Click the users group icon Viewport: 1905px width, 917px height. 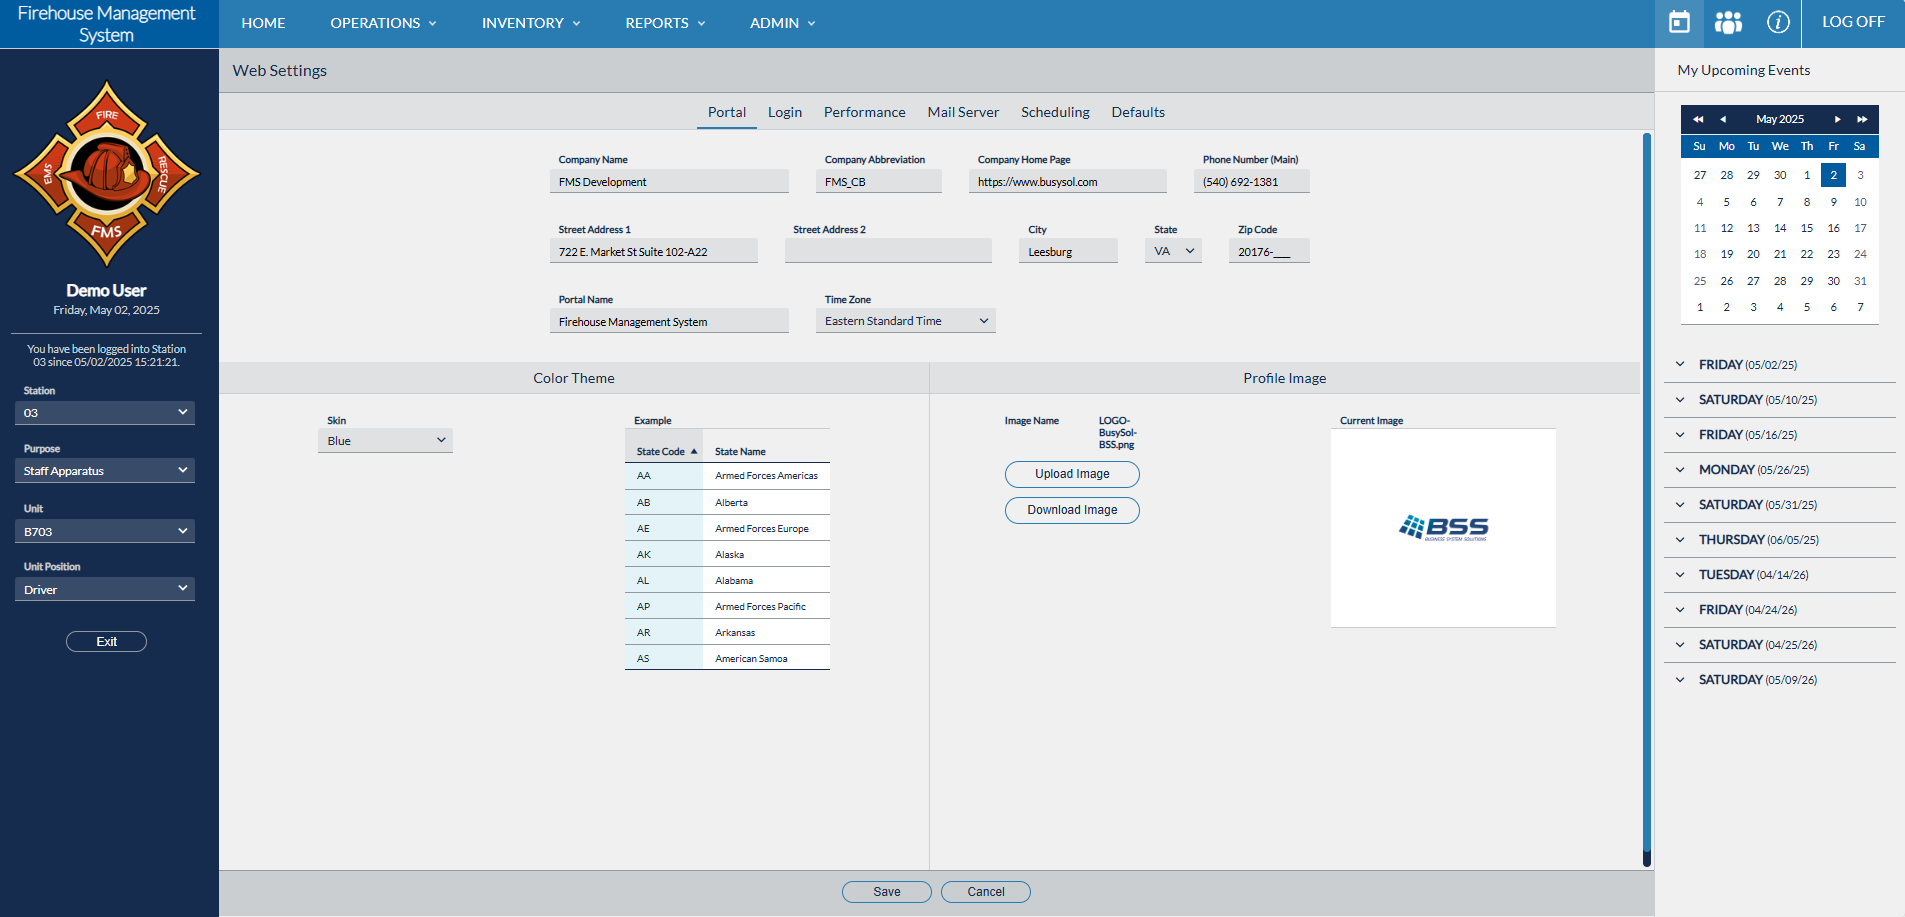pos(1728,22)
